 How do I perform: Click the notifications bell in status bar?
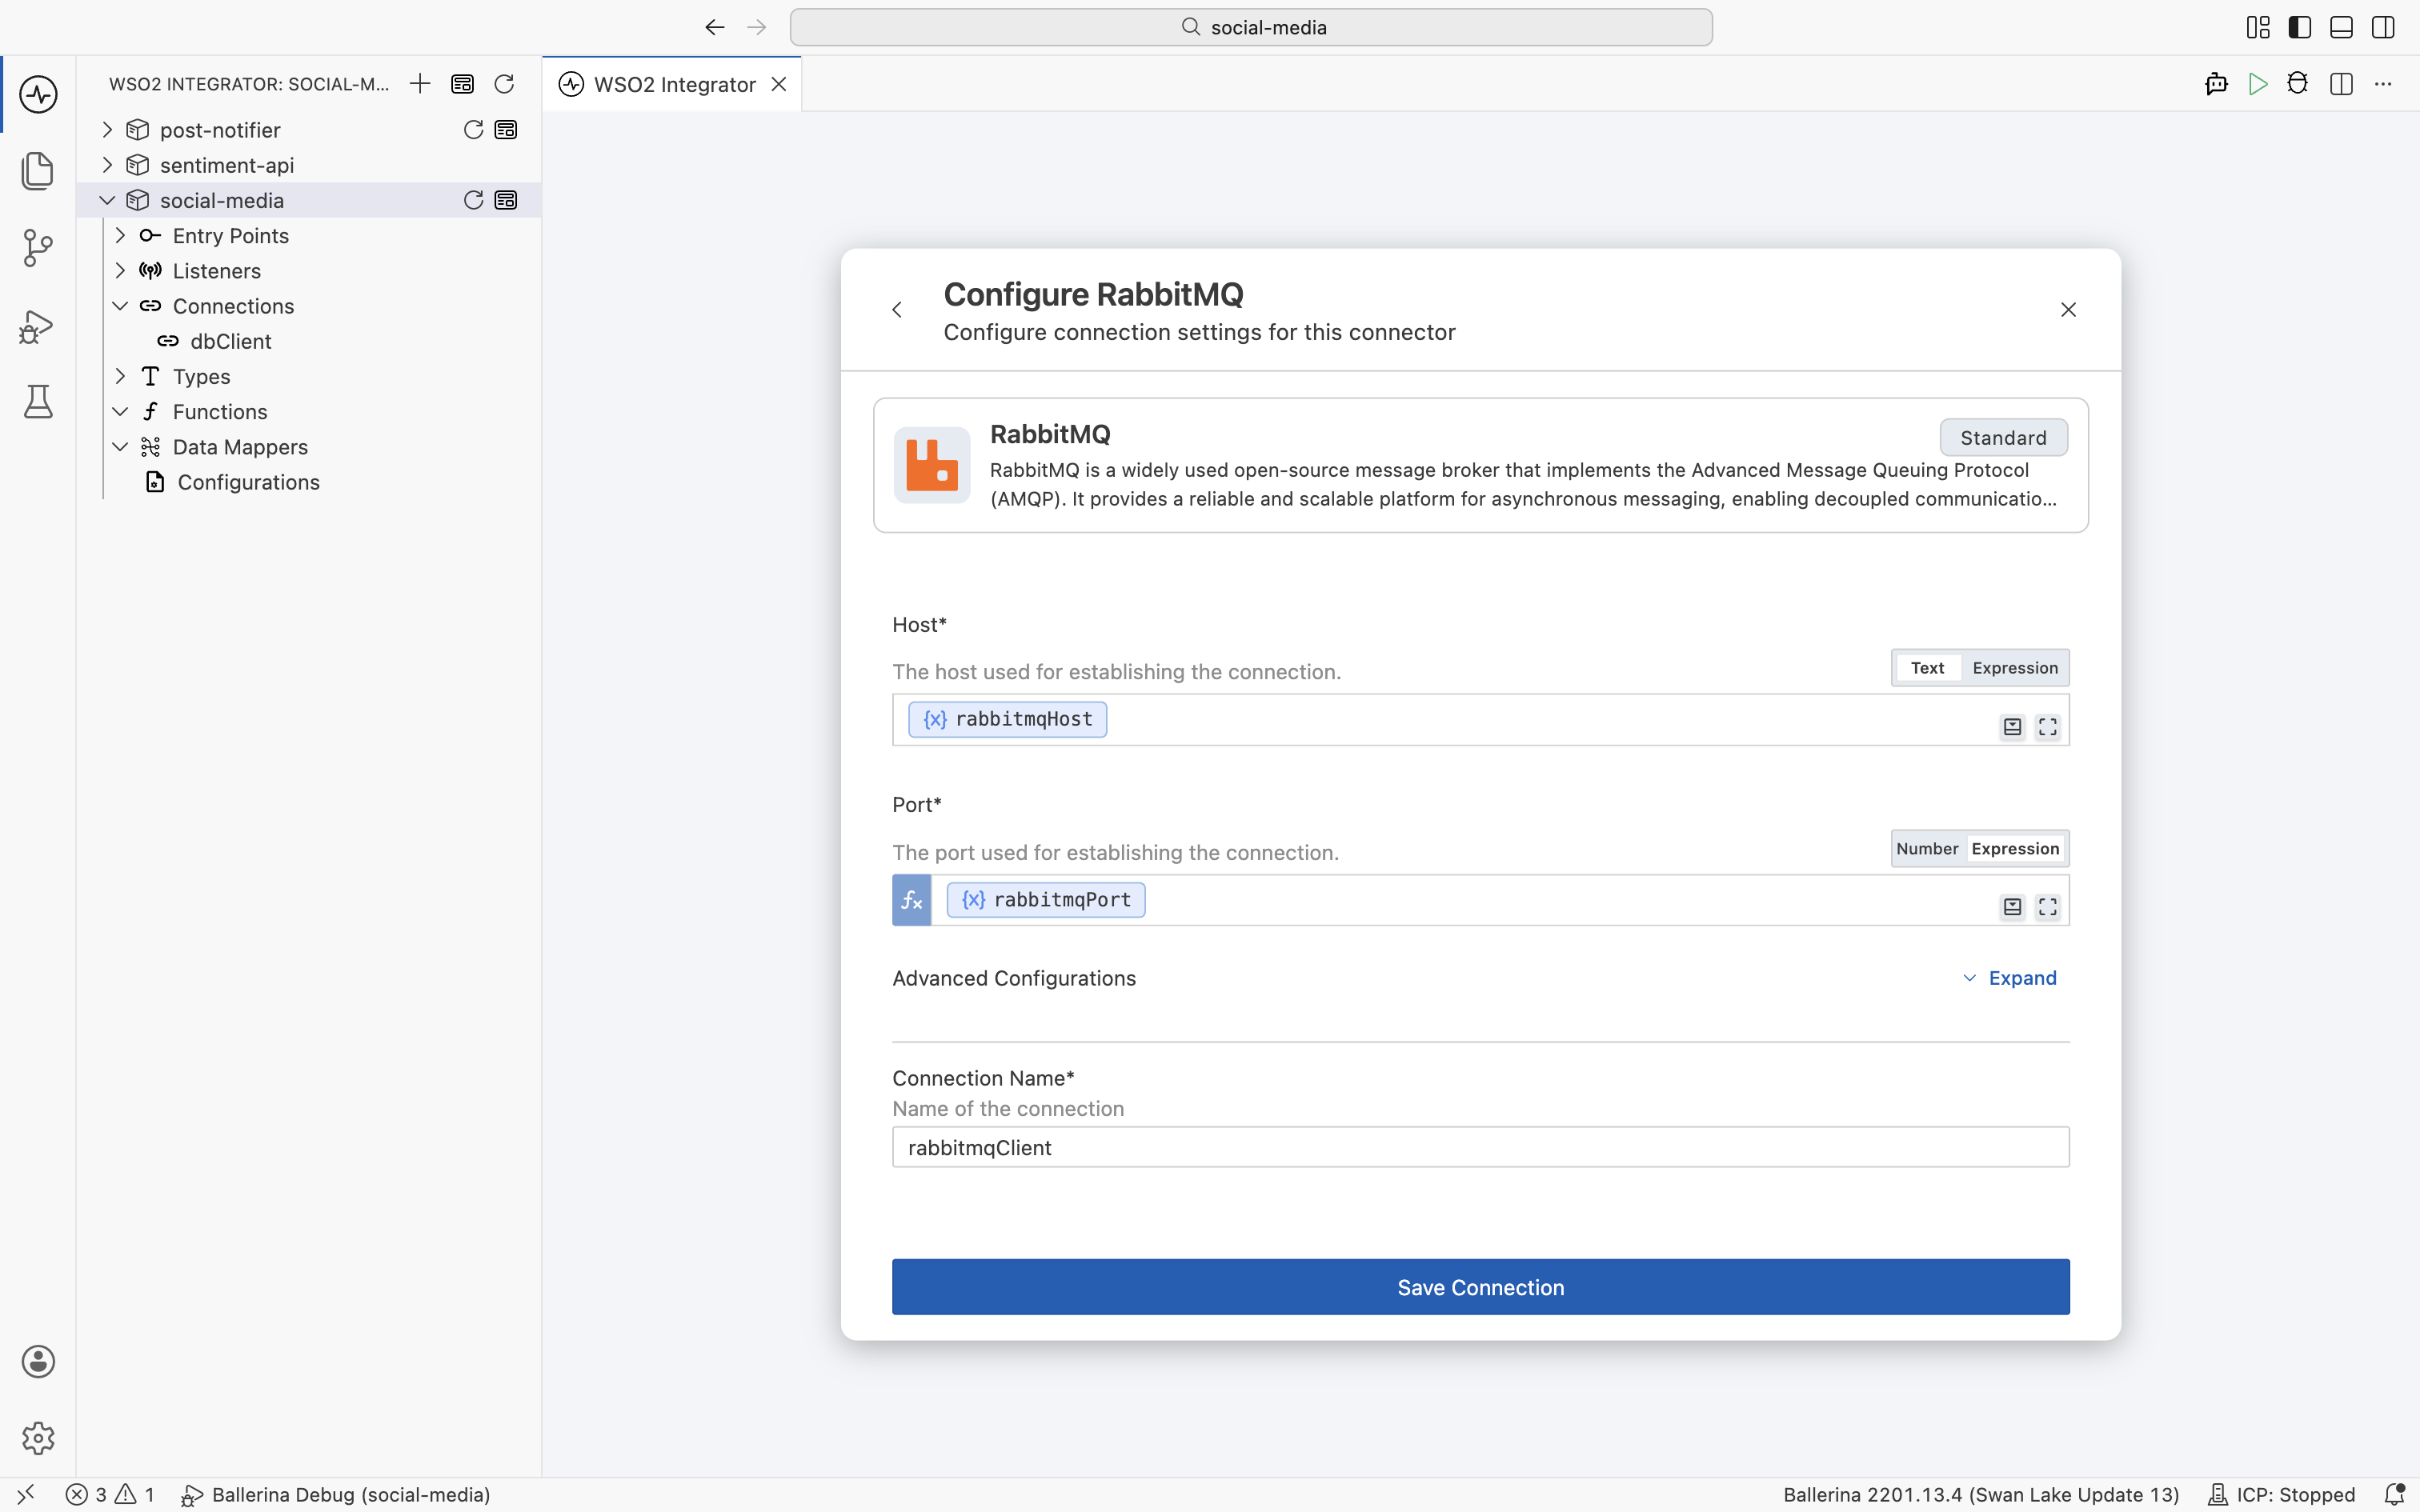point(2394,1494)
